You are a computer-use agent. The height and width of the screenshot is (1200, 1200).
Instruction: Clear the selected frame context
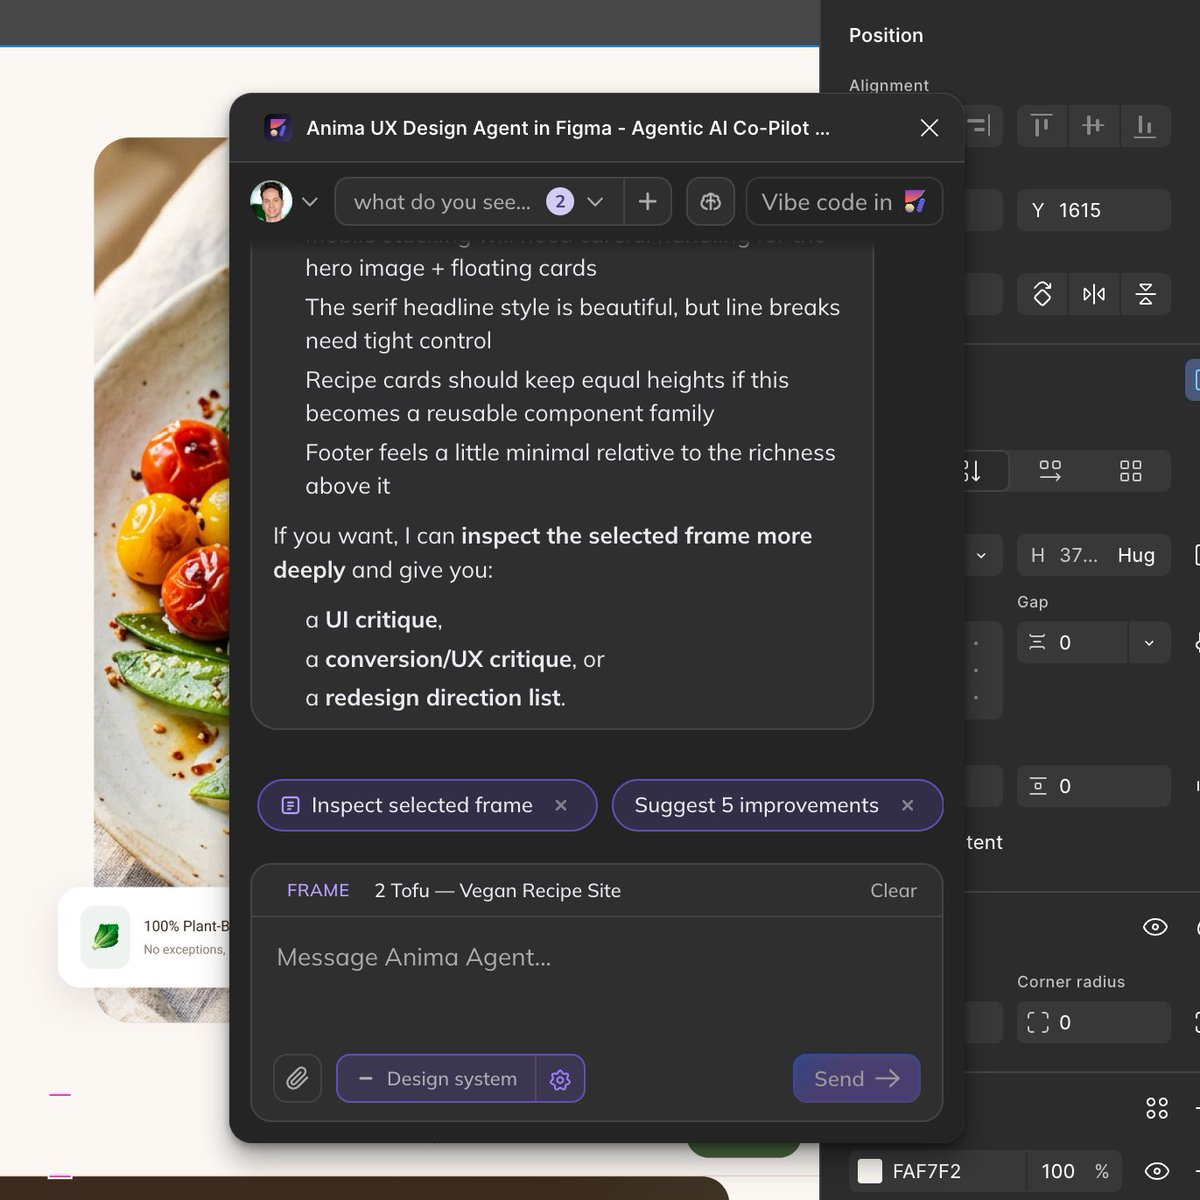pos(893,890)
